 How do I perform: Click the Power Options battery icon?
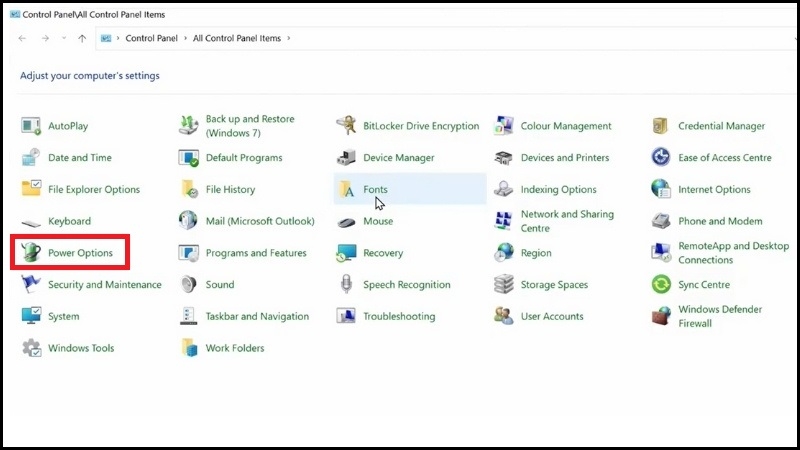point(31,253)
